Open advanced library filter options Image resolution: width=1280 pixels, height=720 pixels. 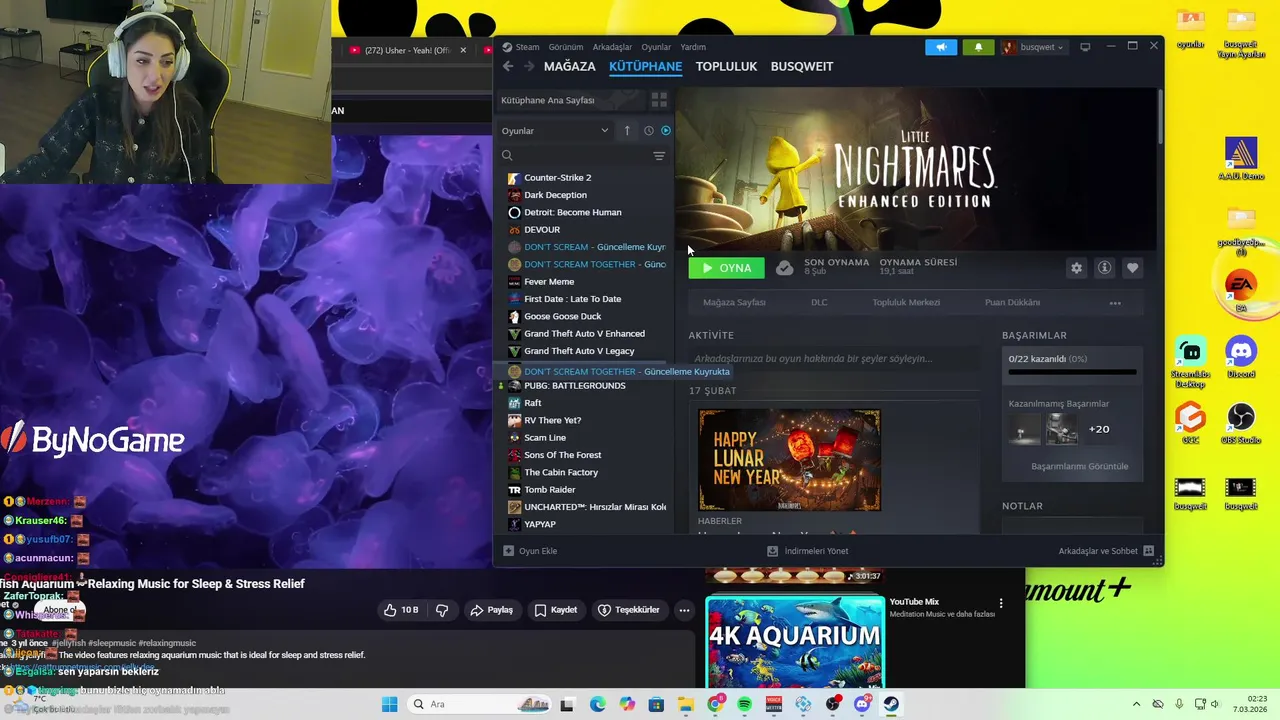659,156
